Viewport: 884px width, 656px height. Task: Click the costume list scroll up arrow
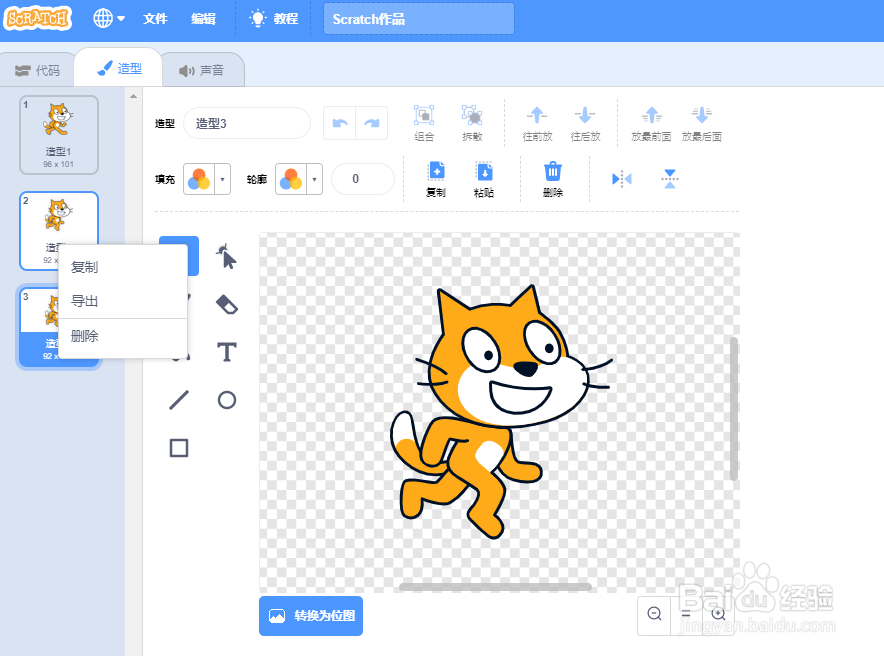coord(134,96)
